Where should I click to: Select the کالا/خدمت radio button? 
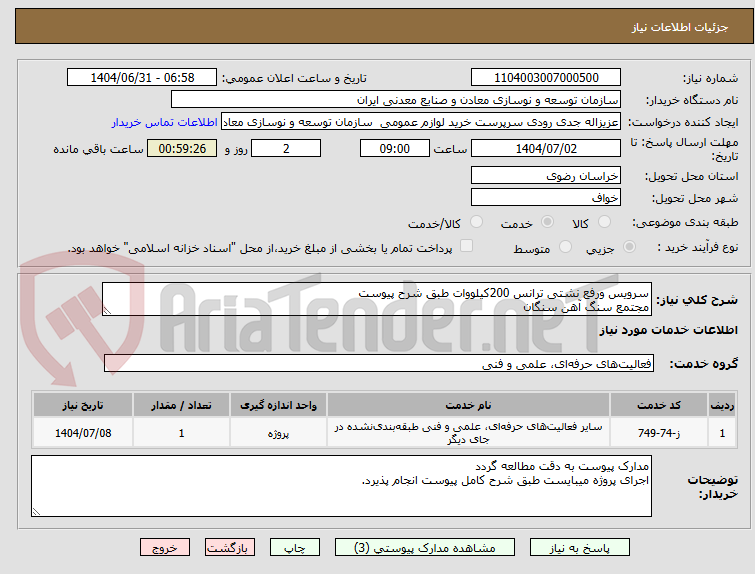pyautogui.click(x=476, y=222)
